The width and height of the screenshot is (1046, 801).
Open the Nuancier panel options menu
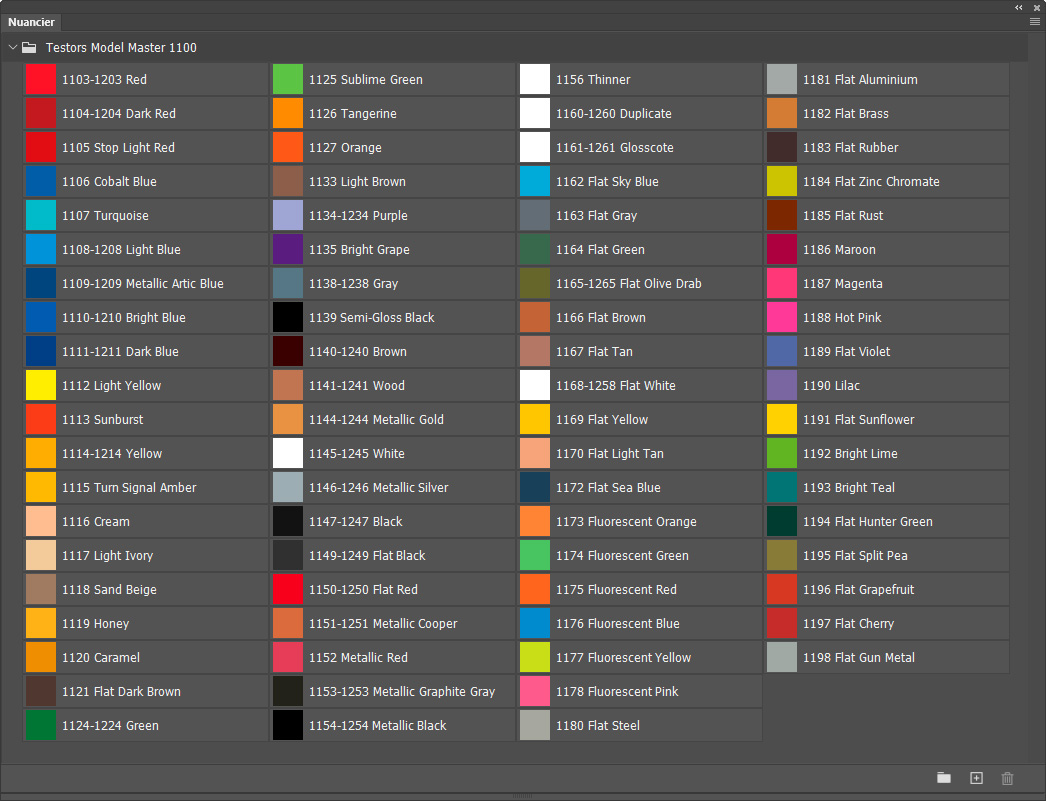pyautogui.click(x=1035, y=21)
